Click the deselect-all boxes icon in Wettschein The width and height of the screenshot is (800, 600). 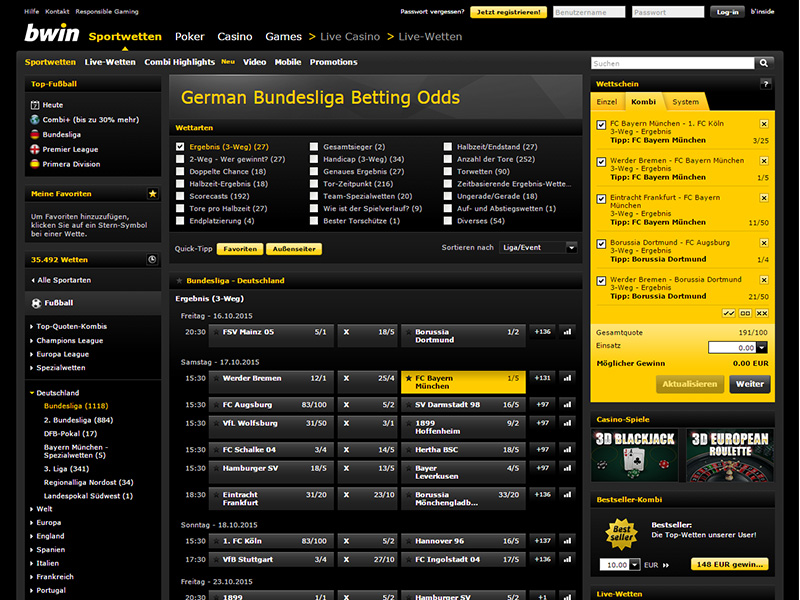point(745,313)
